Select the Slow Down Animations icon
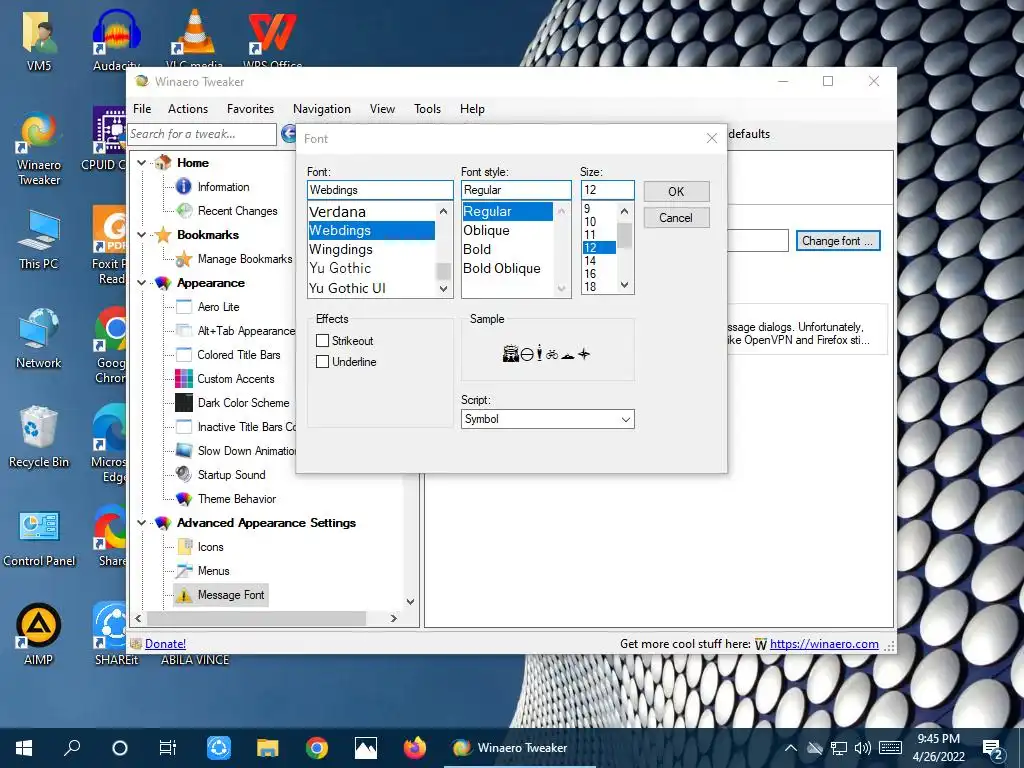The image size is (1024, 768). pos(184,451)
